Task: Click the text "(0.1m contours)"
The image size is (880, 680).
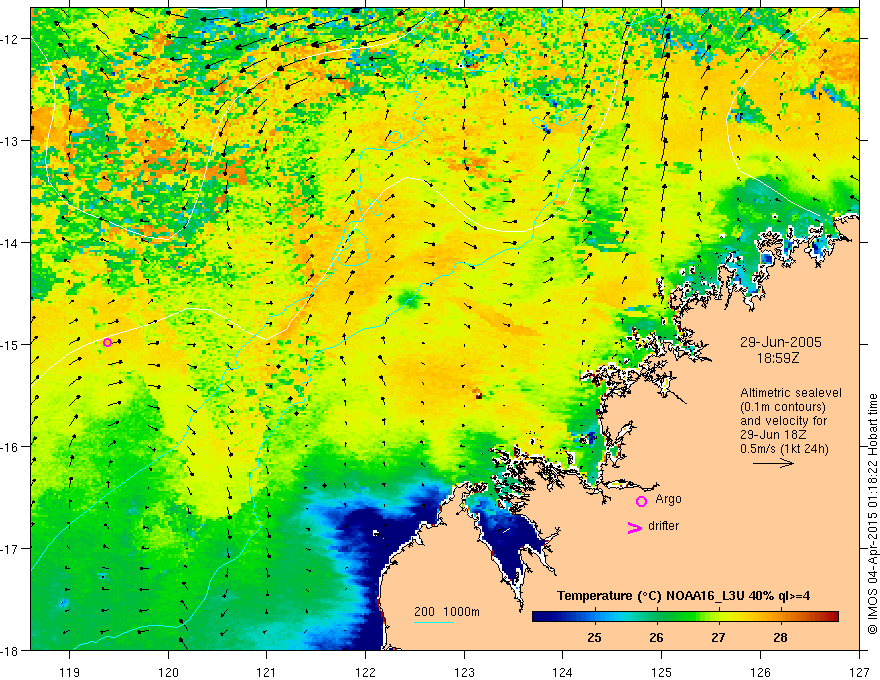Action: (x=783, y=407)
